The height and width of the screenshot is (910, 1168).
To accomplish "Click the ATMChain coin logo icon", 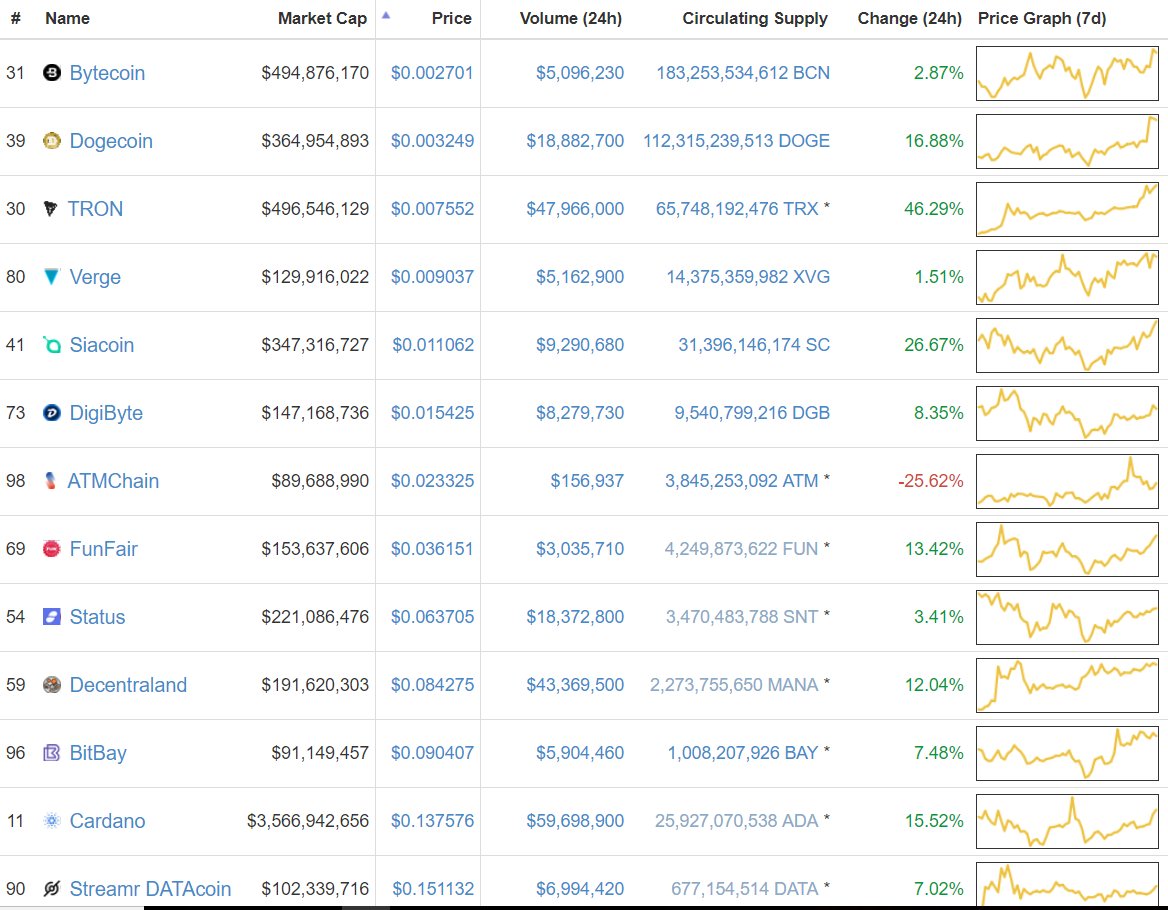I will click(x=50, y=480).
